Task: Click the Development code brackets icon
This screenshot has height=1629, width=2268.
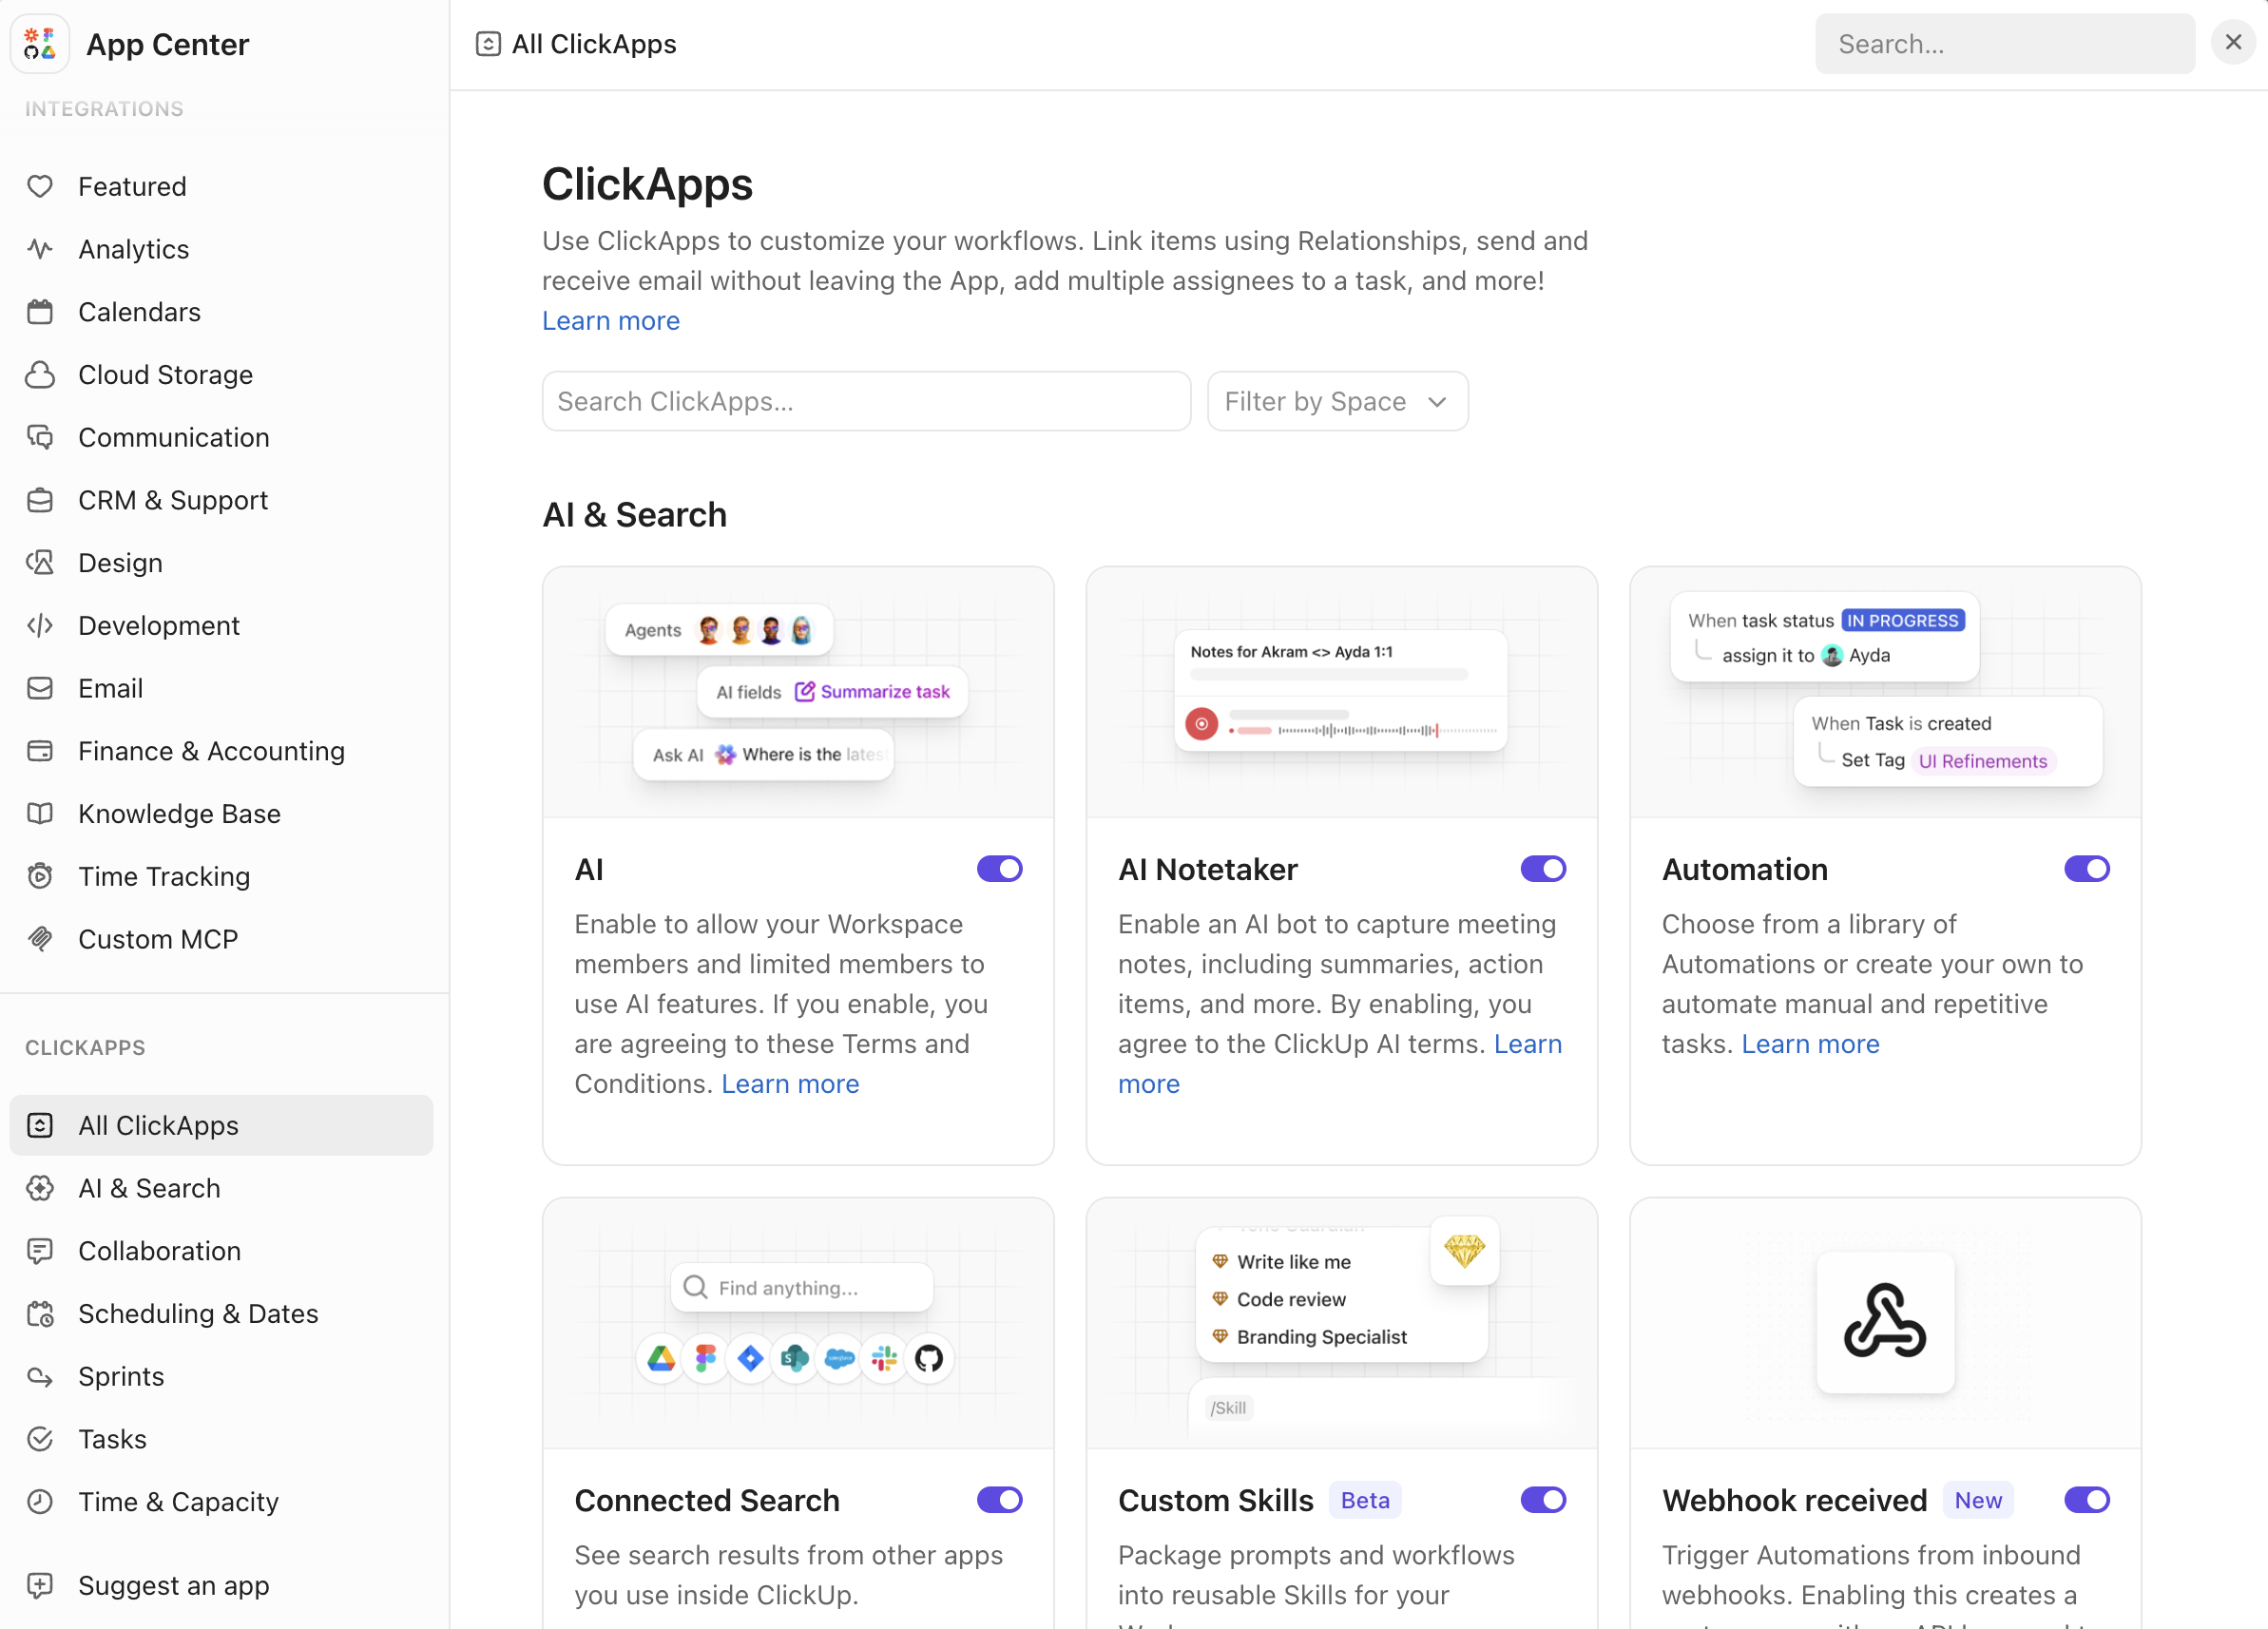Action: pyautogui.click(x=40, y=626)
